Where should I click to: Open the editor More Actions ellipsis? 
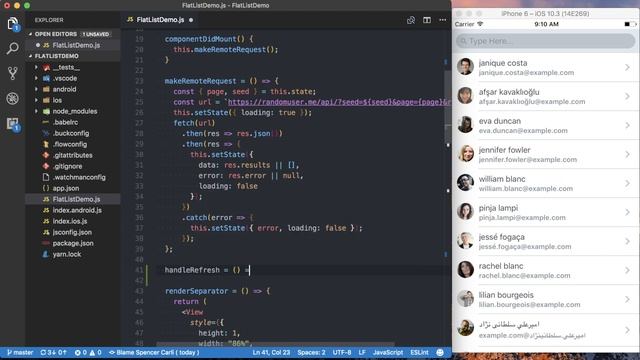pyautogui.click(x=442, y=20)
